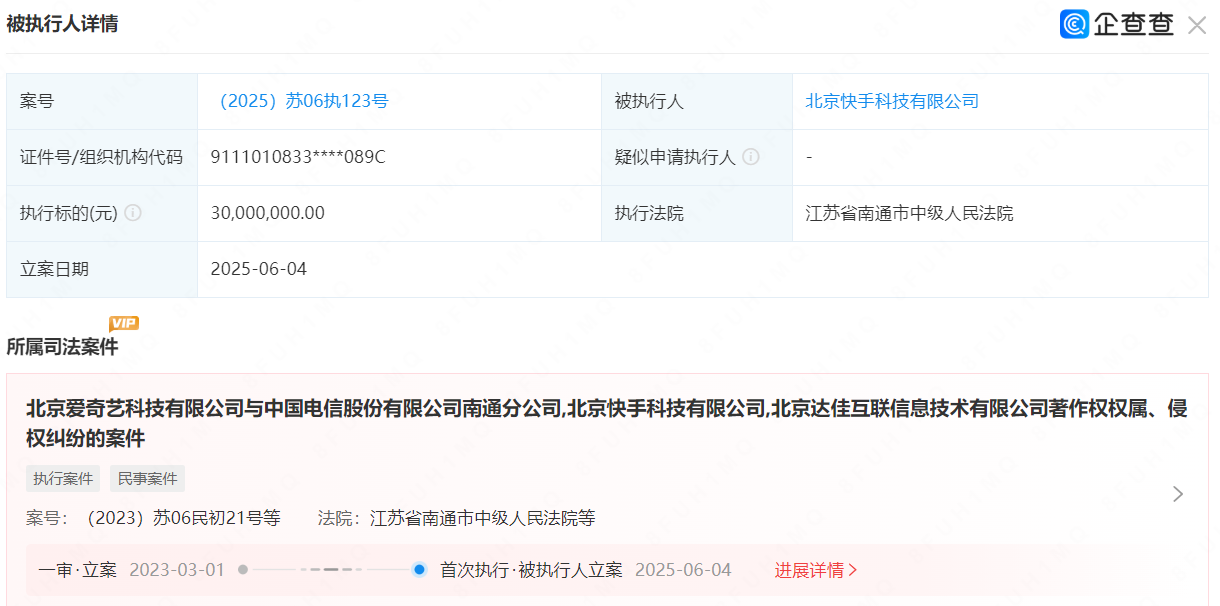The image size is (1220, 606).
Task: Select the timeline date 2025-06-04 after 被执行人立案
Action: pos(683,570)
